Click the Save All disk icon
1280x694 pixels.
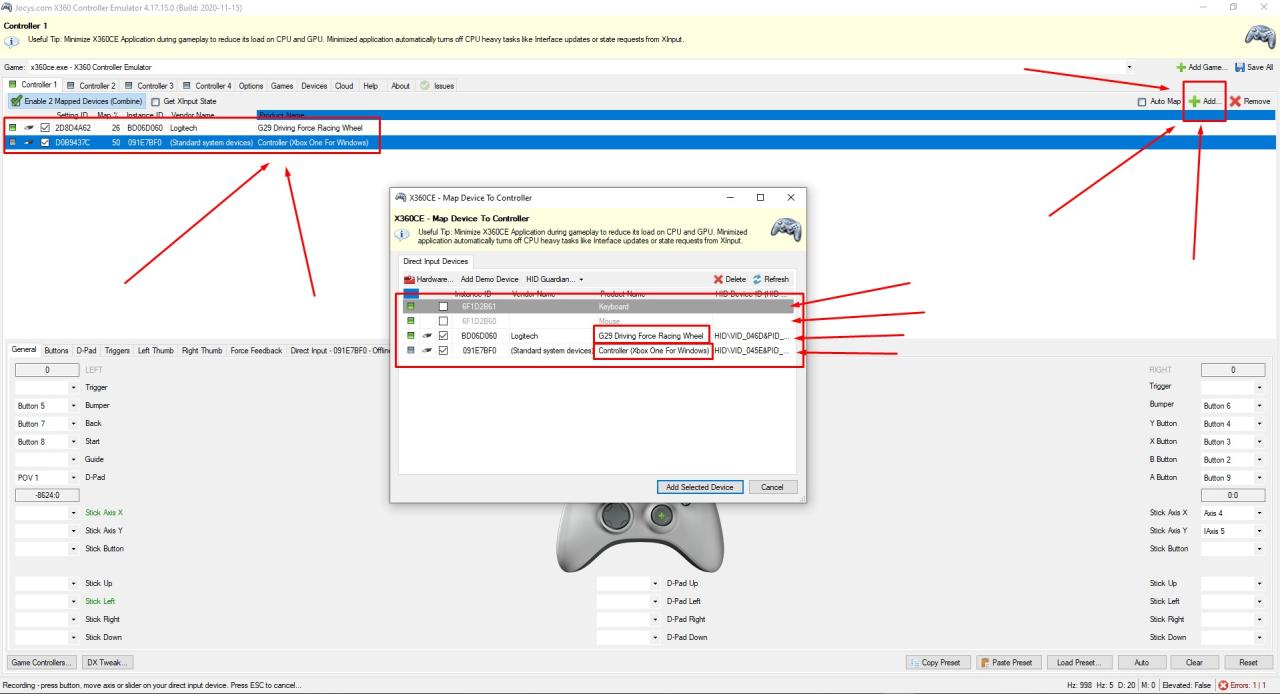[1240, 67]
